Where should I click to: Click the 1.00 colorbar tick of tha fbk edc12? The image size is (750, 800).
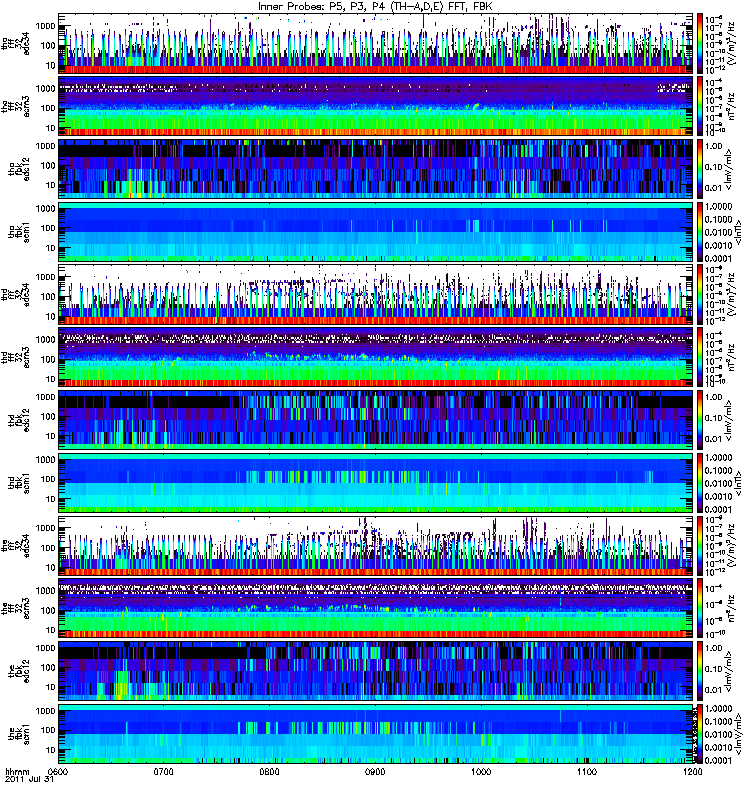point(713,146)
